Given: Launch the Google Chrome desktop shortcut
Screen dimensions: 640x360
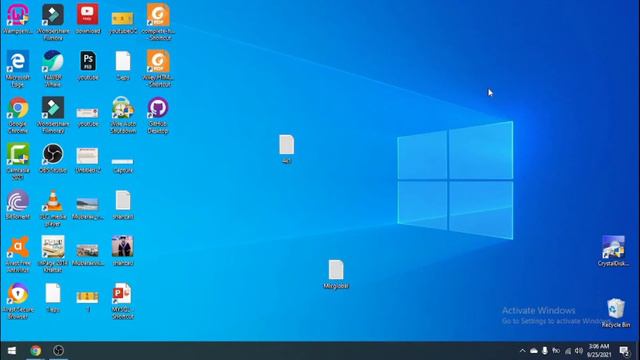Looking at the screenshot, I should coord(18,115).
